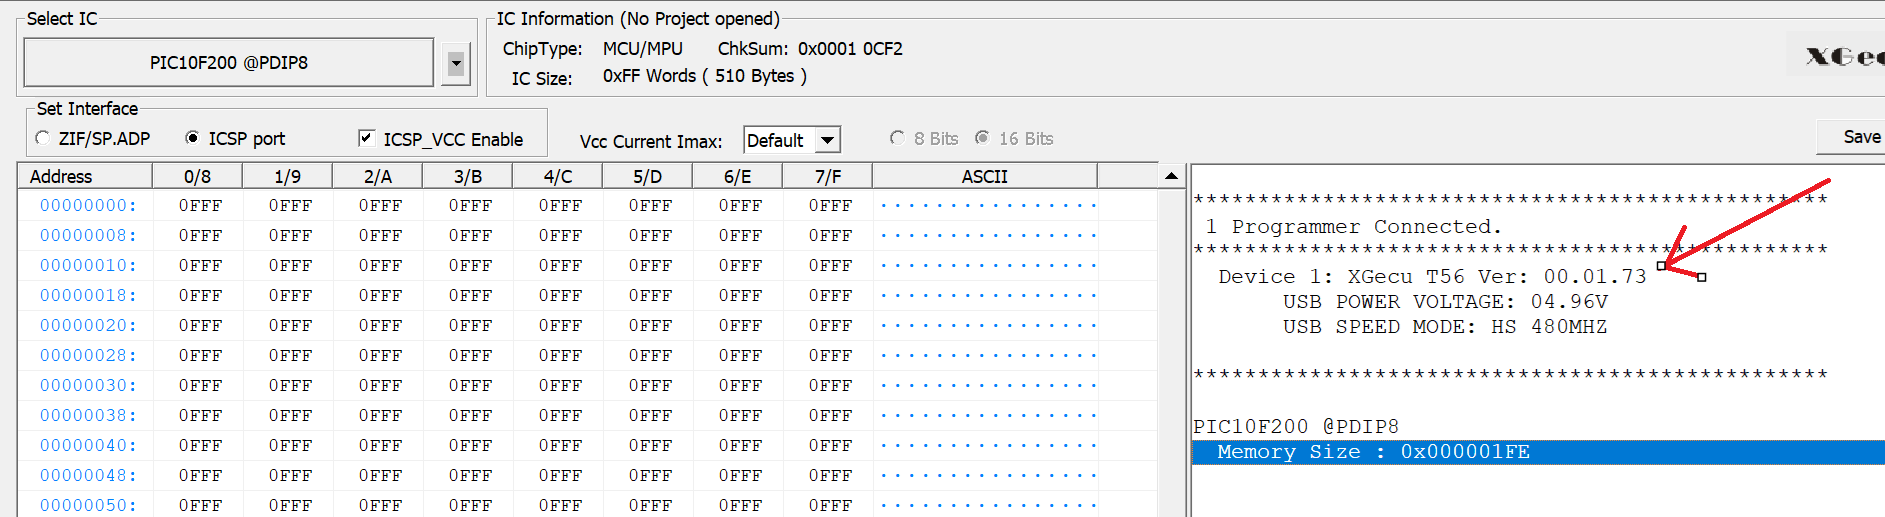The image size is (1885, 517).
Task: Select the address row 00000020
Action: click(88, 326)
